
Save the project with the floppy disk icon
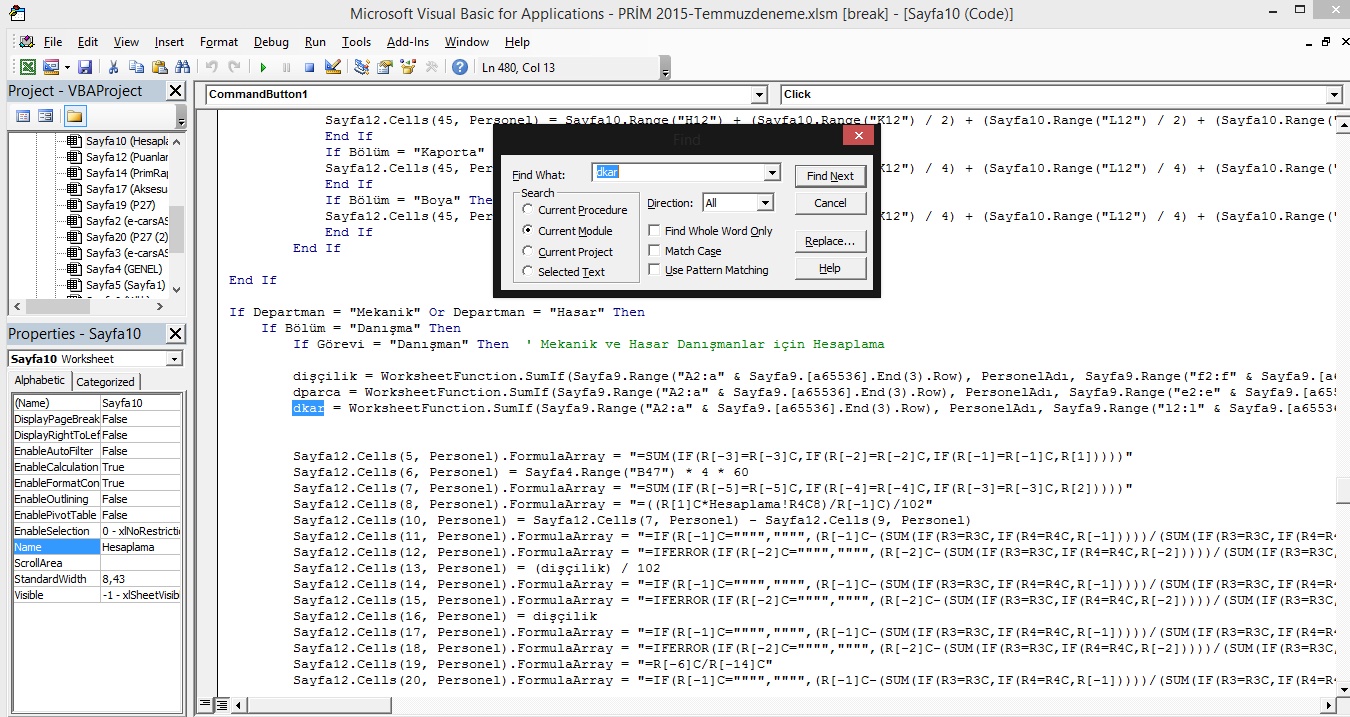(85, 67)
